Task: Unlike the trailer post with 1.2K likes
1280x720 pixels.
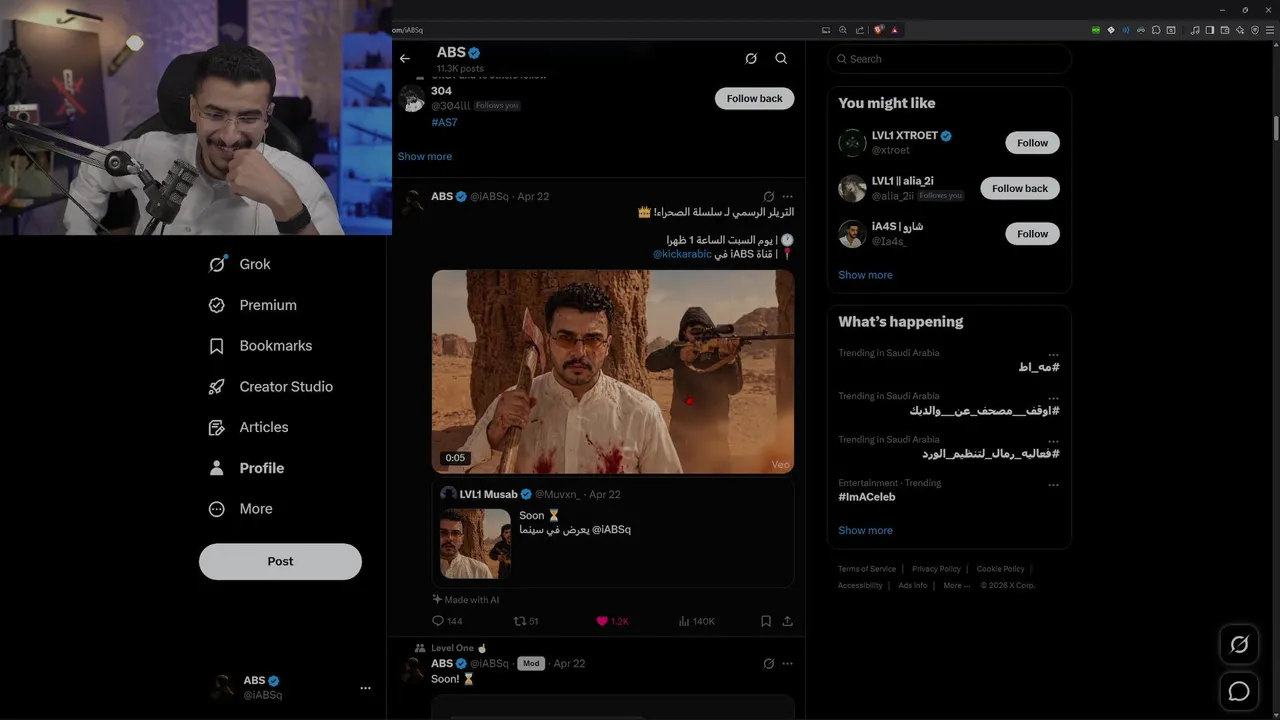Action: click(x=612, y=621)
